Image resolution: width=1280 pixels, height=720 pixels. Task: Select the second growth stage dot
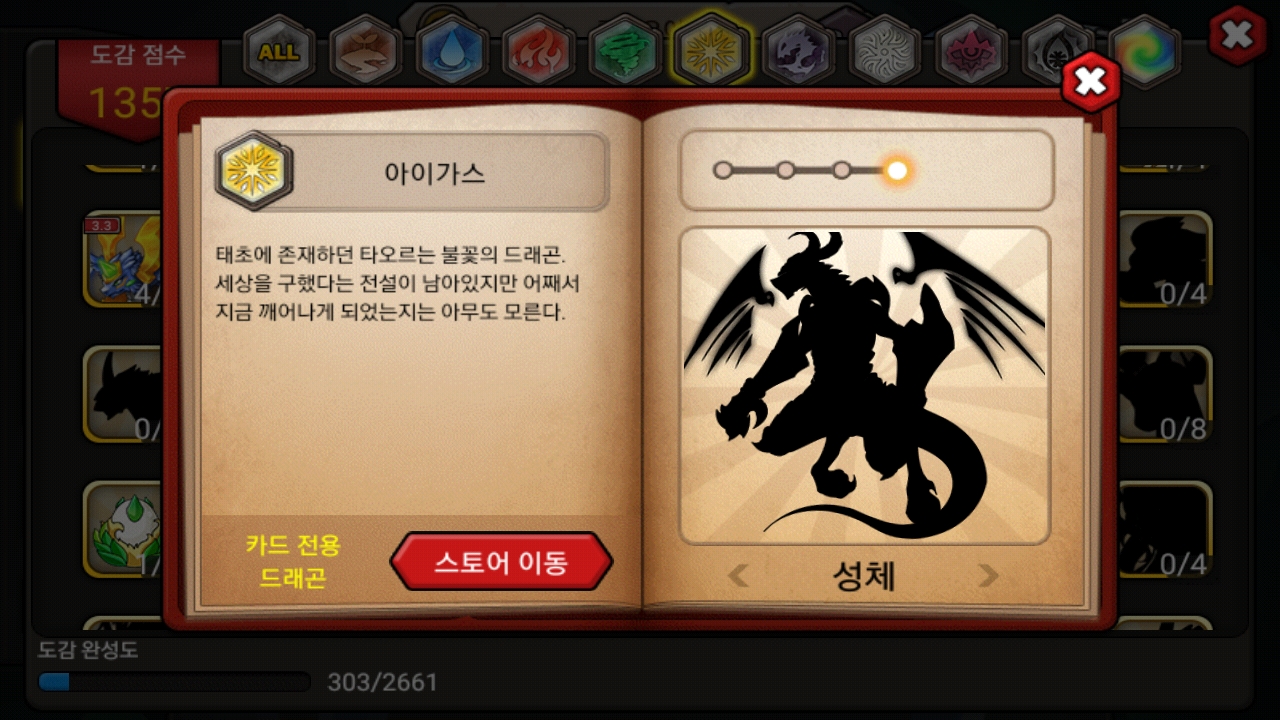pos(786,170)
